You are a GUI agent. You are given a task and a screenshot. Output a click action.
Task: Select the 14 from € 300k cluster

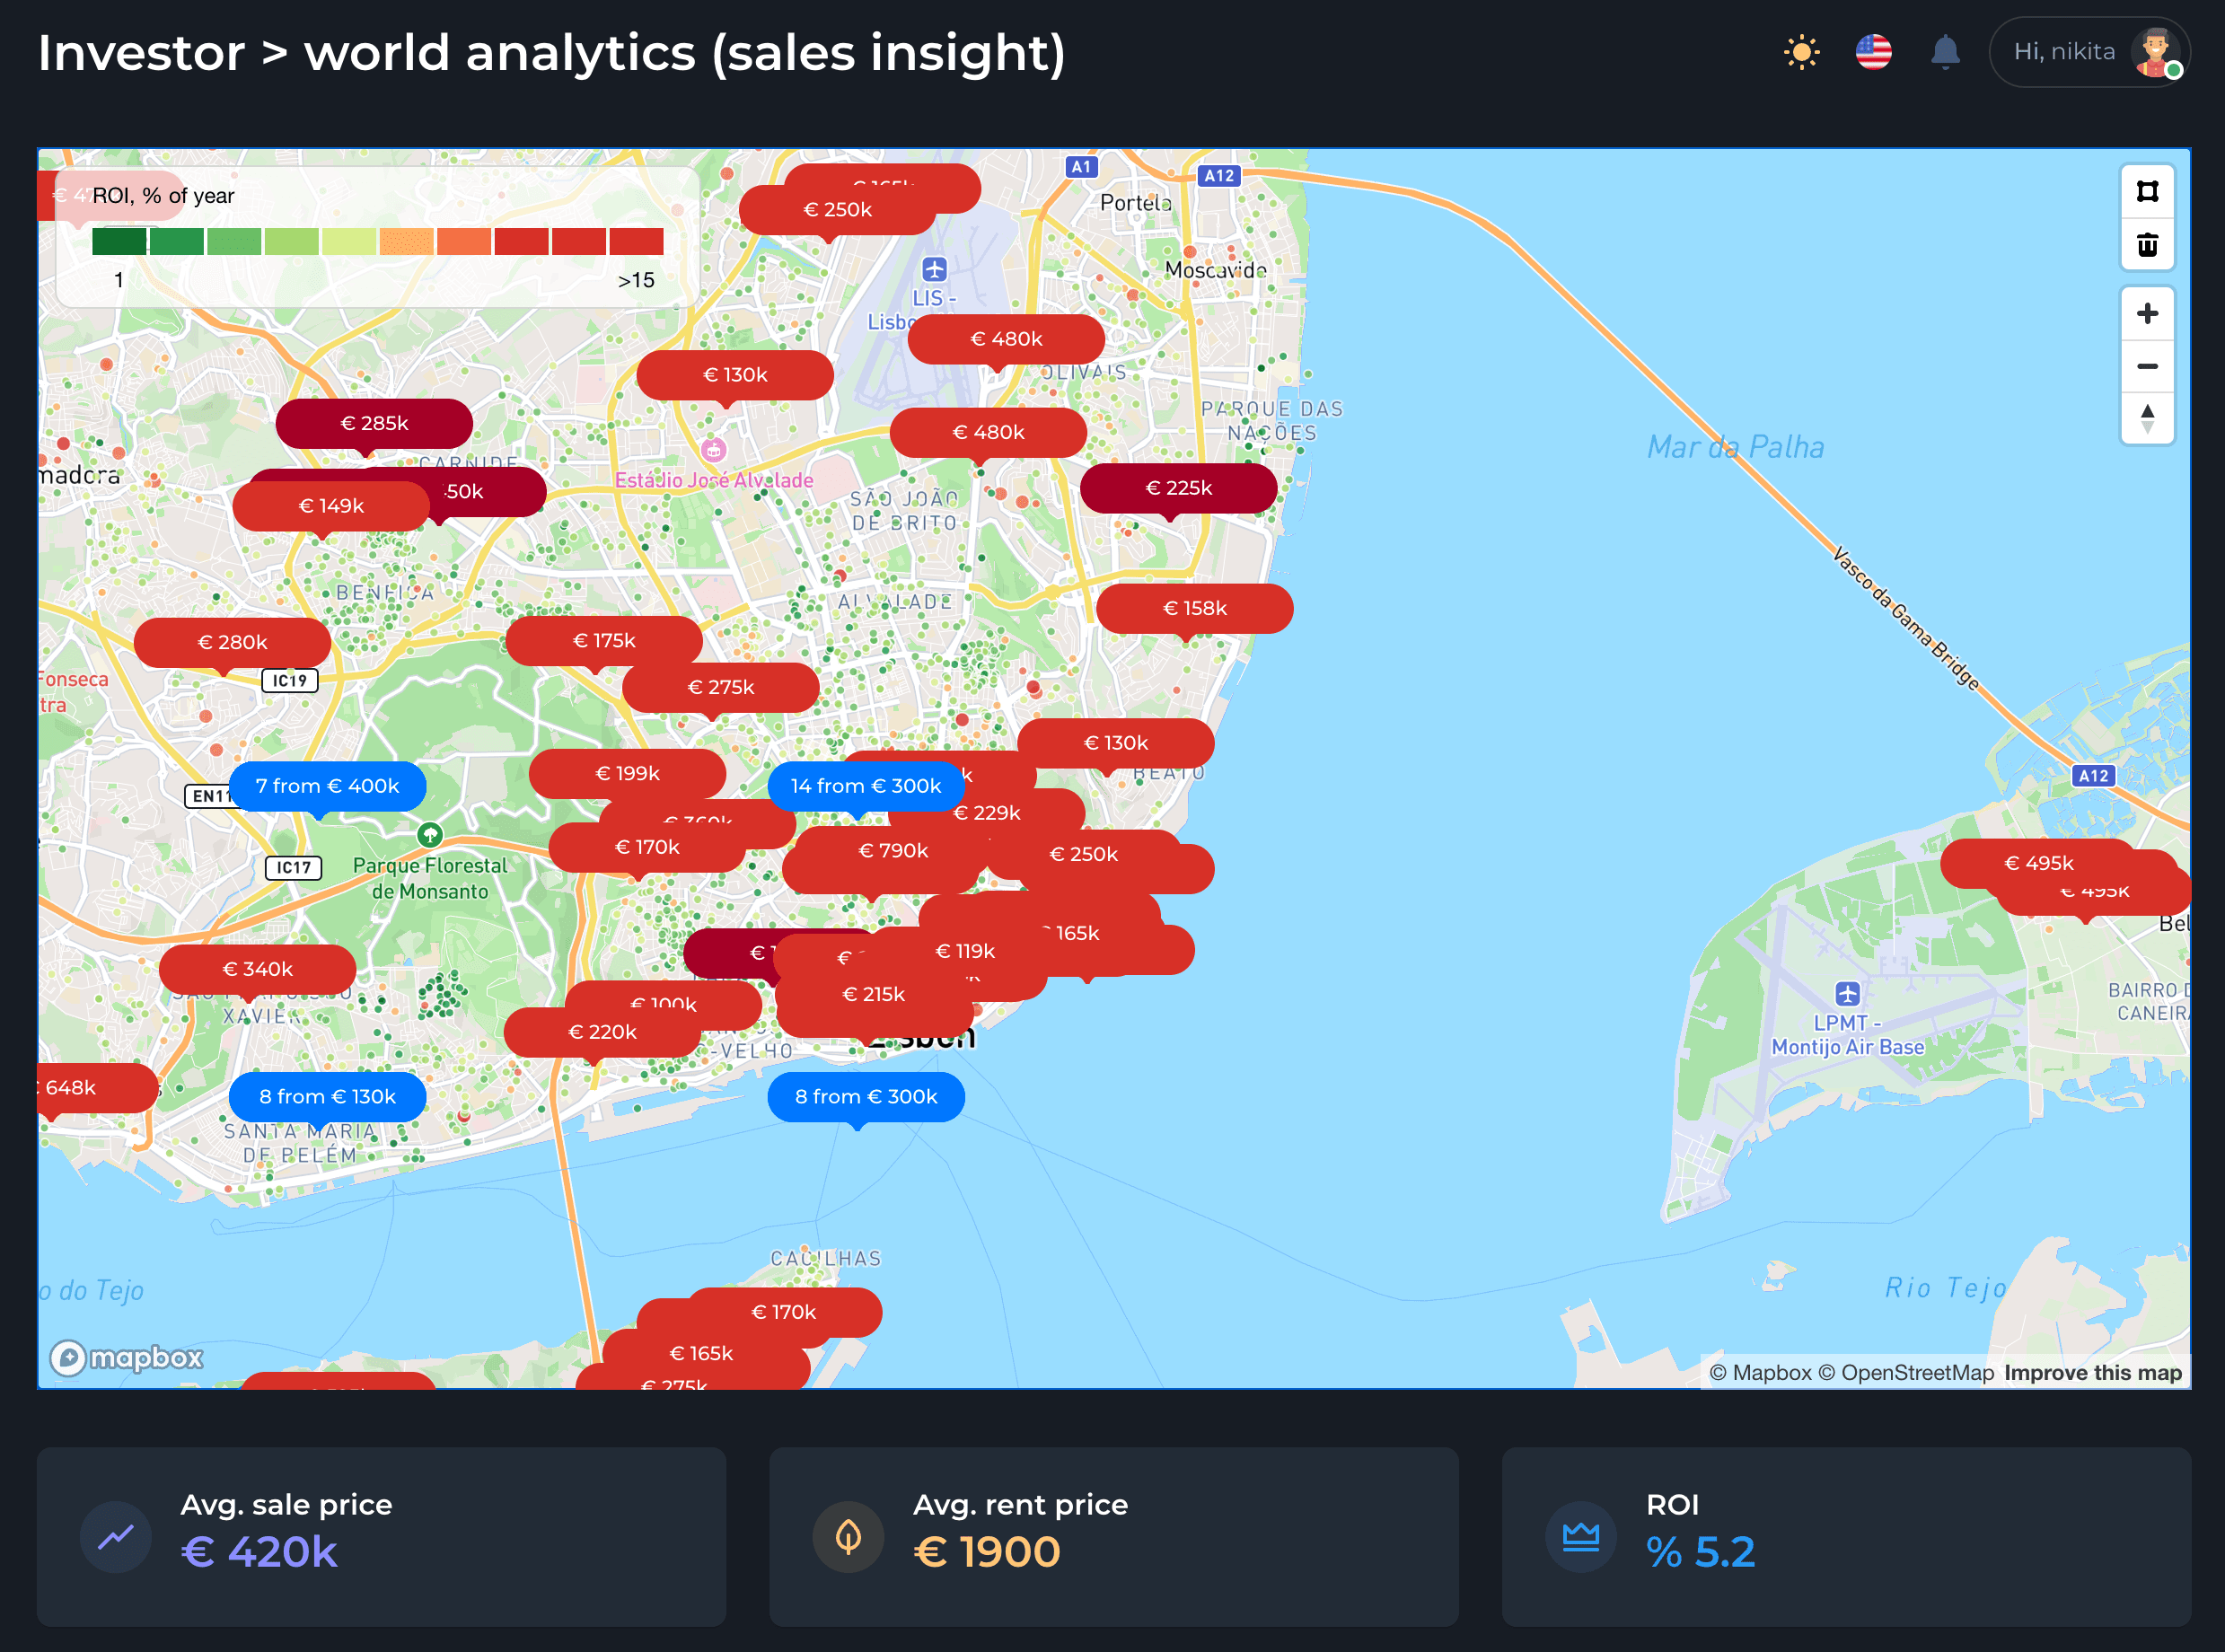866,786
